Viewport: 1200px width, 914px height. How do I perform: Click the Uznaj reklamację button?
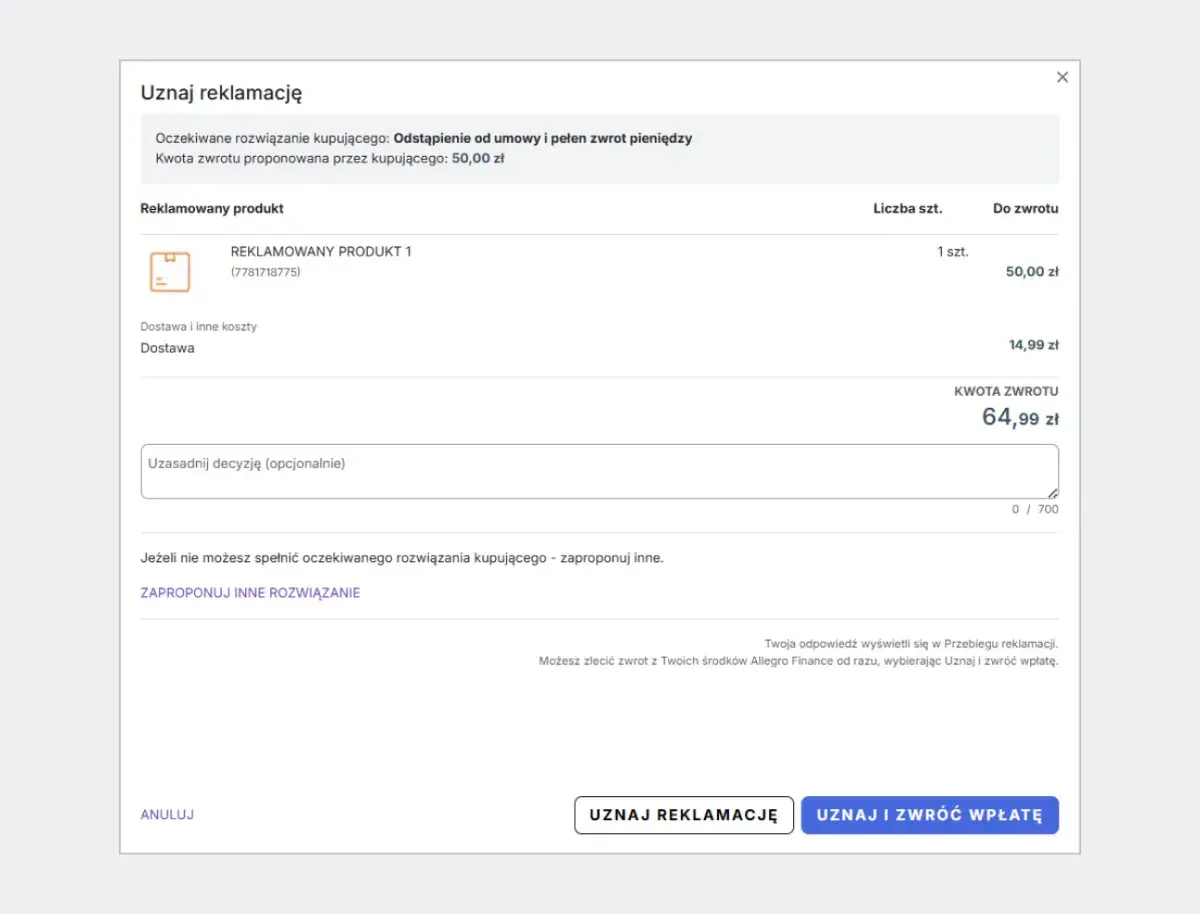684,815
